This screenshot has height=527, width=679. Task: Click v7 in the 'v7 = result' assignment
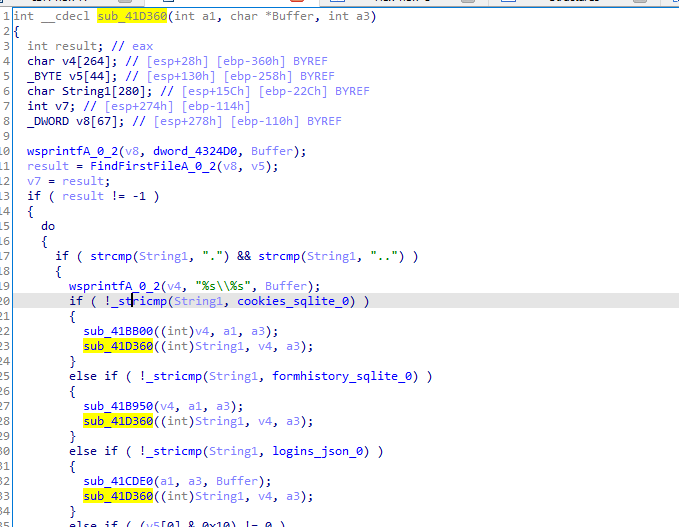click(34, 181)
